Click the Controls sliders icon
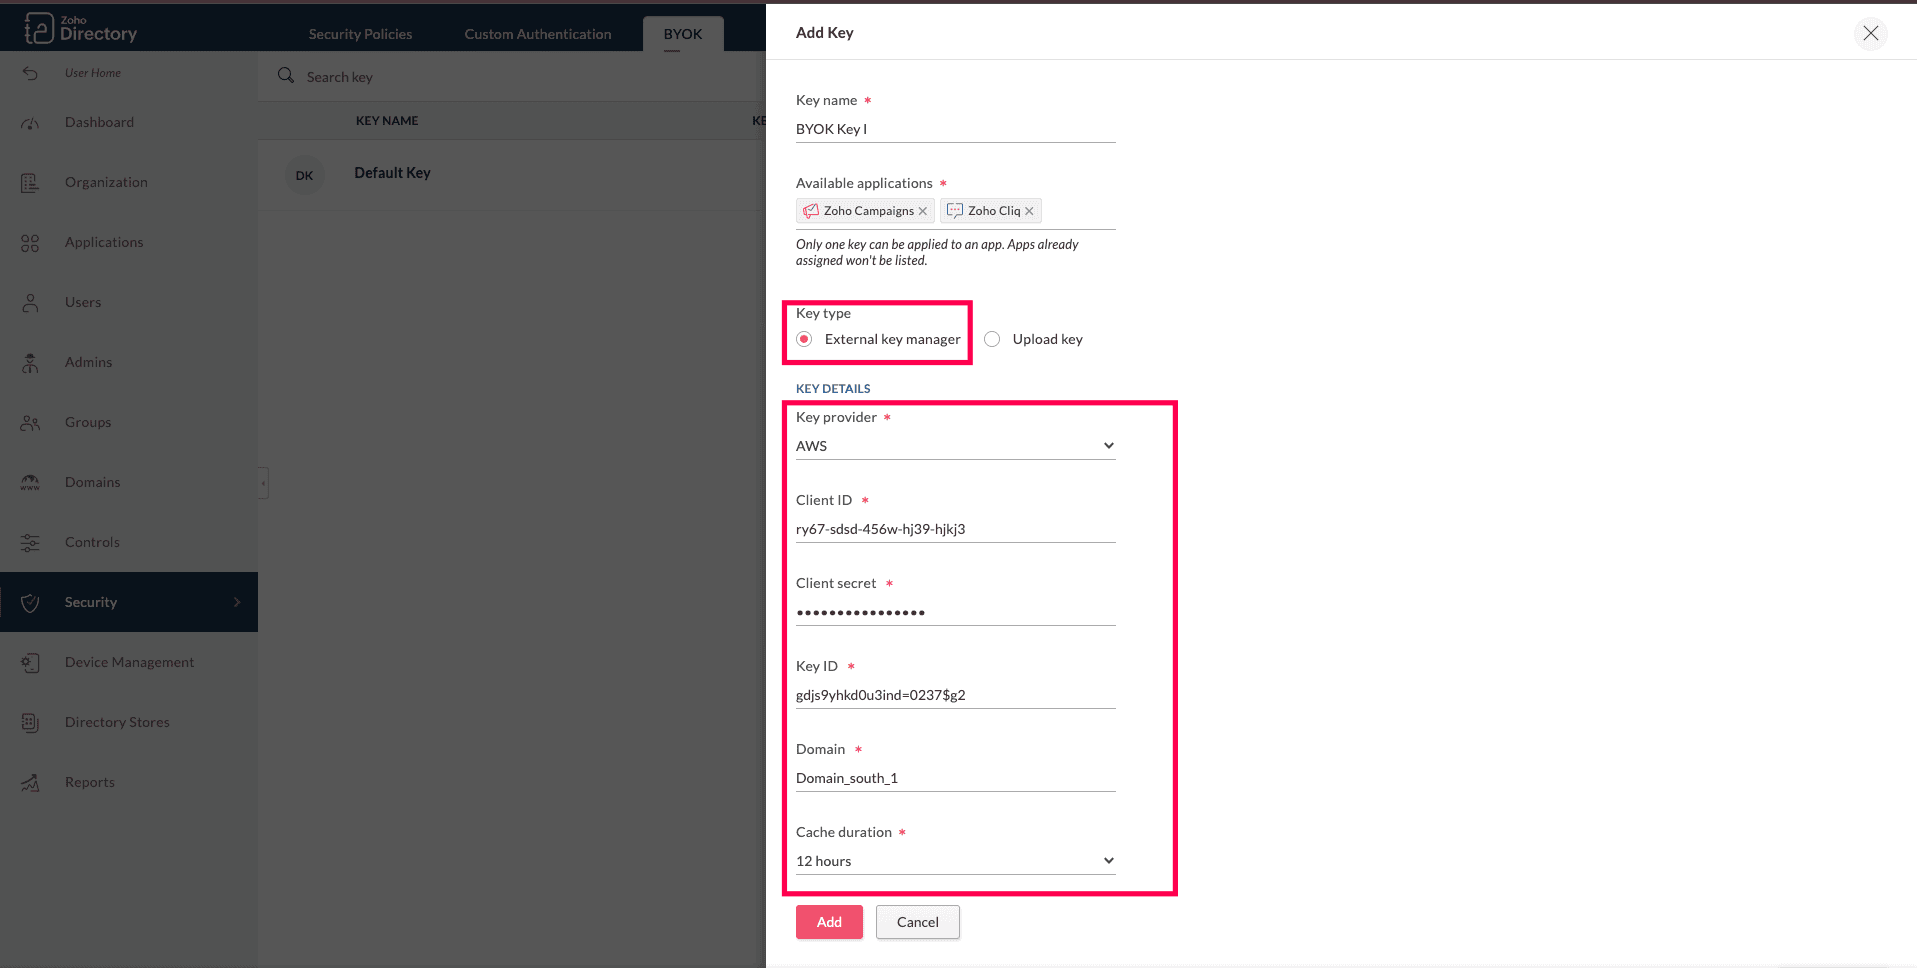1917x968 pixels. pos(30,543)
